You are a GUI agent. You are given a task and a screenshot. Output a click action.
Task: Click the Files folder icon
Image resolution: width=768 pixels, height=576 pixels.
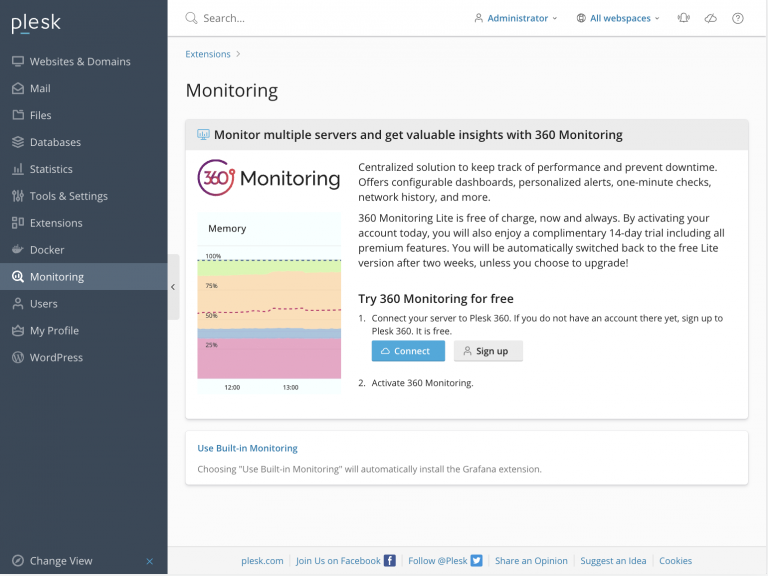(18, 115)
